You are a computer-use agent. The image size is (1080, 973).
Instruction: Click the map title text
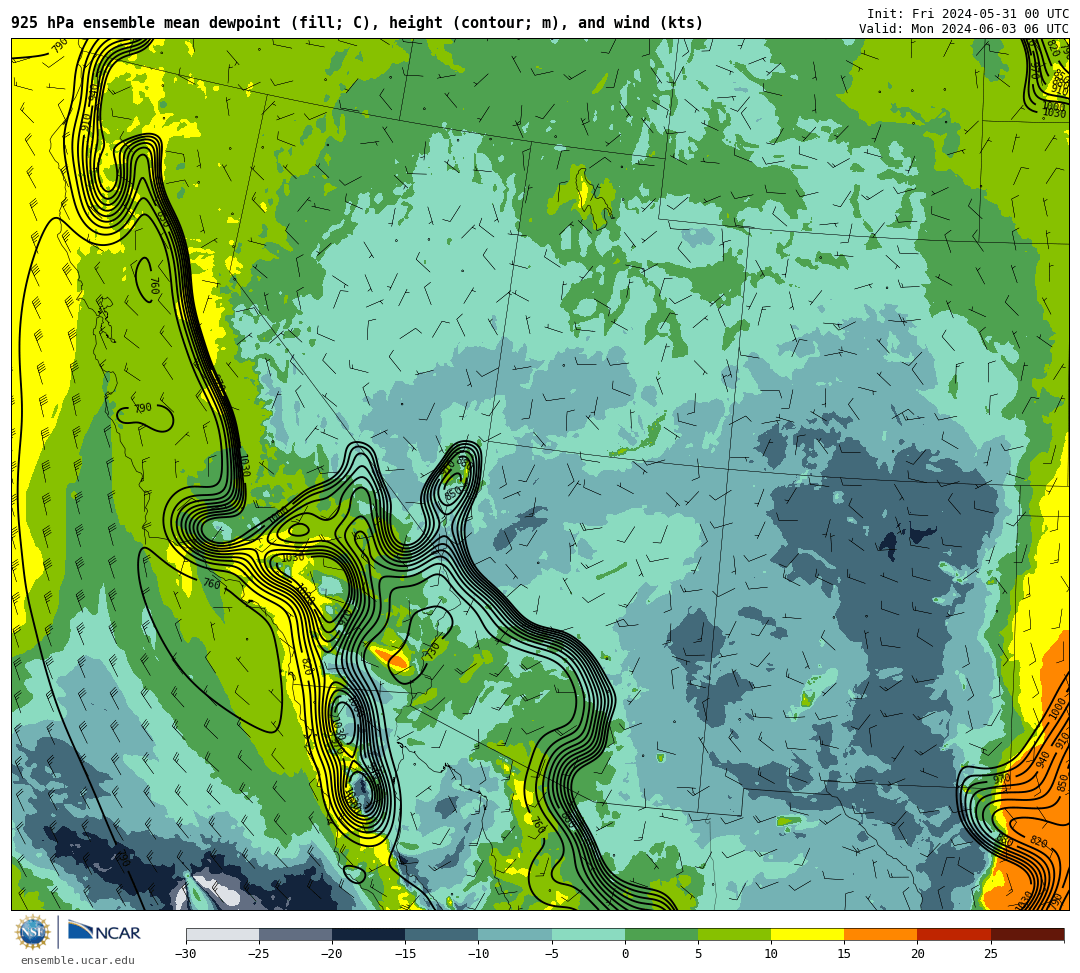click(357, 23)
